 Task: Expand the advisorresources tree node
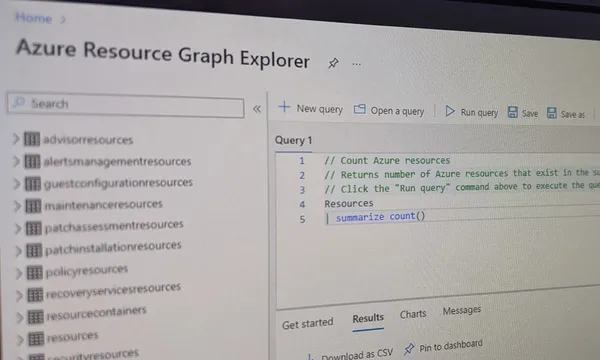16,139
